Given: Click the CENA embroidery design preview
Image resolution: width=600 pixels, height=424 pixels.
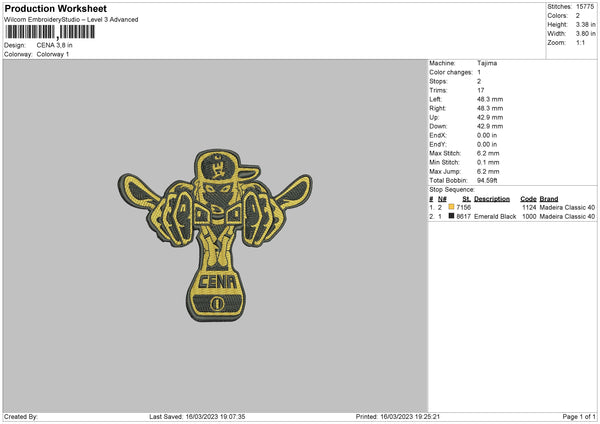Looking at the screenshot, I should pyautogui.click(x=215, y=235).
